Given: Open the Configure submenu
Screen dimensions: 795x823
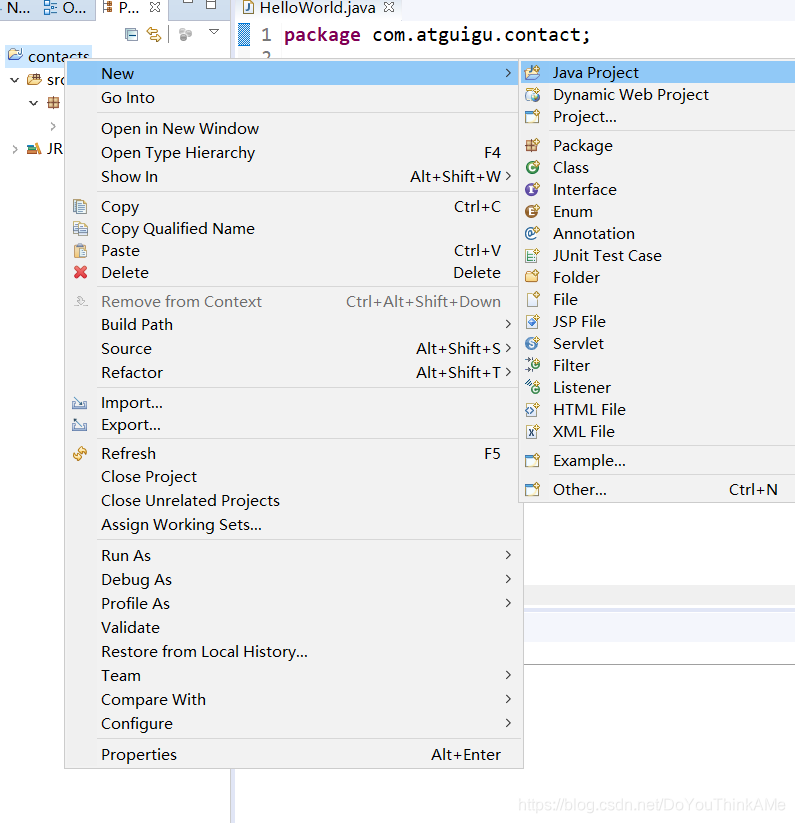Looking at the screenshot, I should (x=294, y=724).
